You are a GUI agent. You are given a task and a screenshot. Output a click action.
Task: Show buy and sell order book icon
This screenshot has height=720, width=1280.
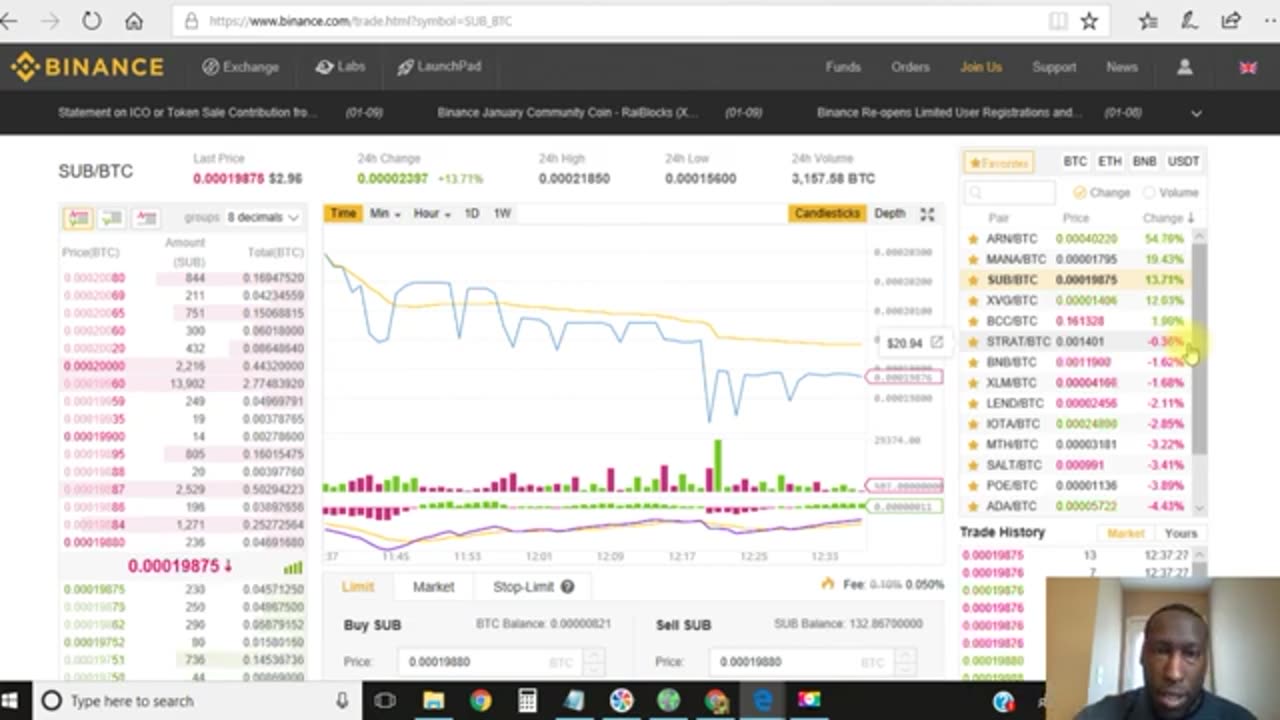(78, 217)
